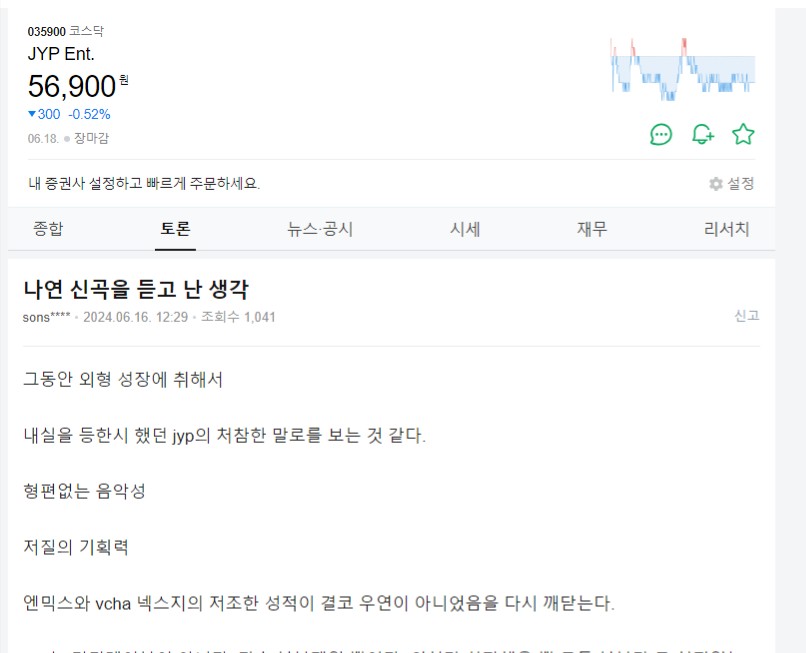The image size is (806, 653).
Task: Open the 뉴스·공시 tab
Action: tap(319, 229)
